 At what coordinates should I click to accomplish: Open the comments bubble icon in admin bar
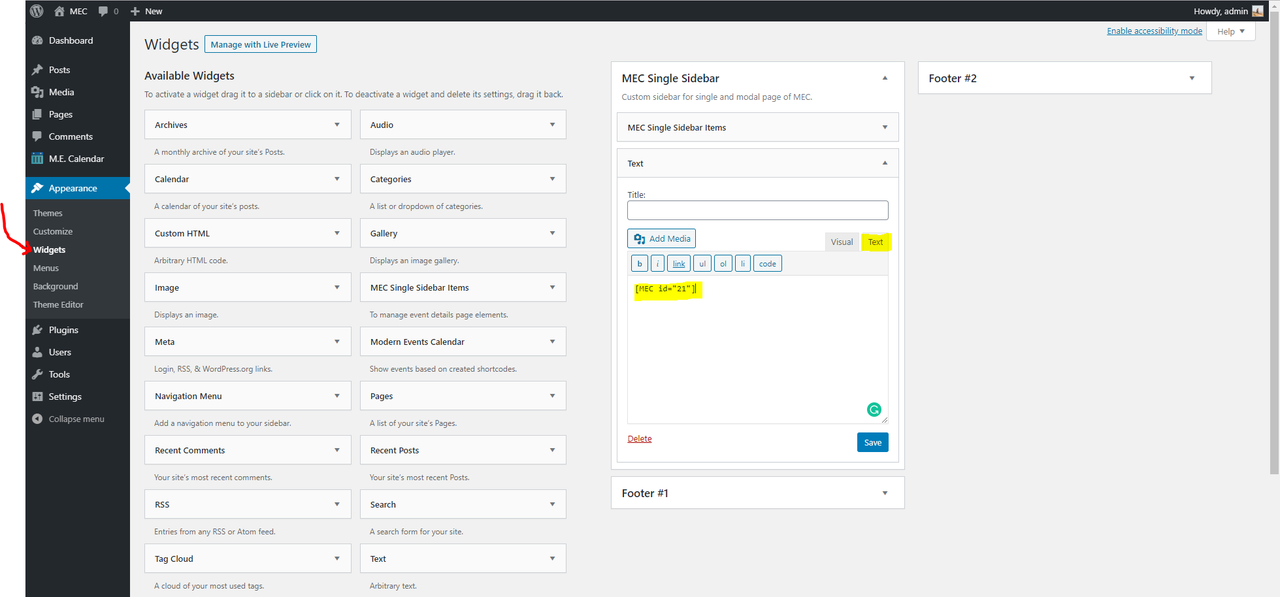102,11
